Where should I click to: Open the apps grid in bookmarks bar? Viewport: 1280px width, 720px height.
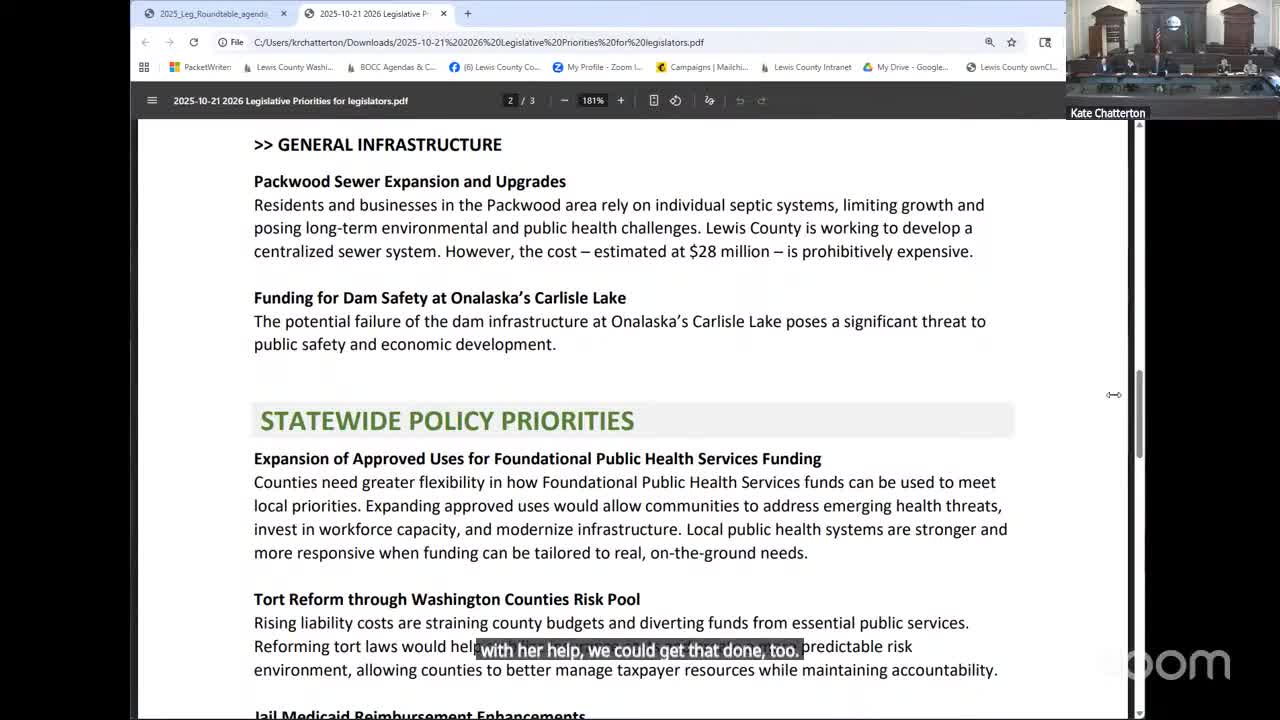click(144, 67)
